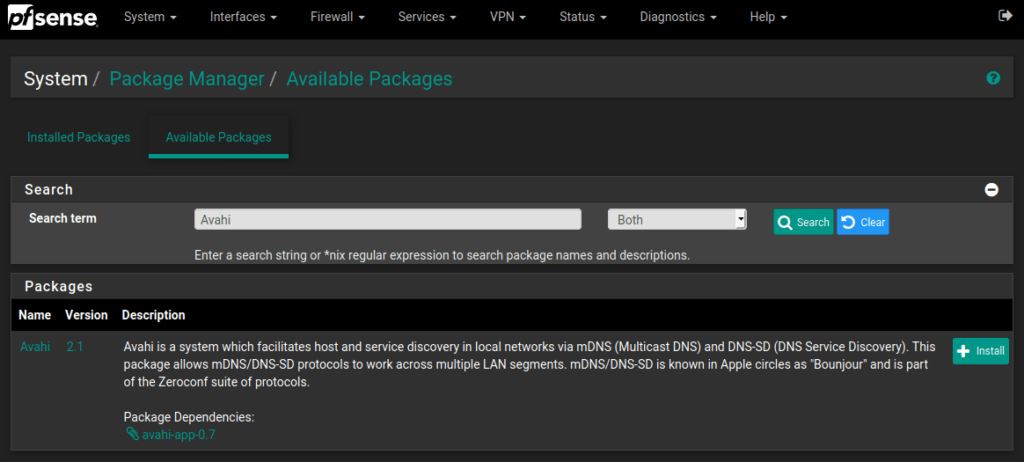This screenshot has width=1024, height=462.
Task: Click the Packages panel heading
Action: tap(59, 286)
